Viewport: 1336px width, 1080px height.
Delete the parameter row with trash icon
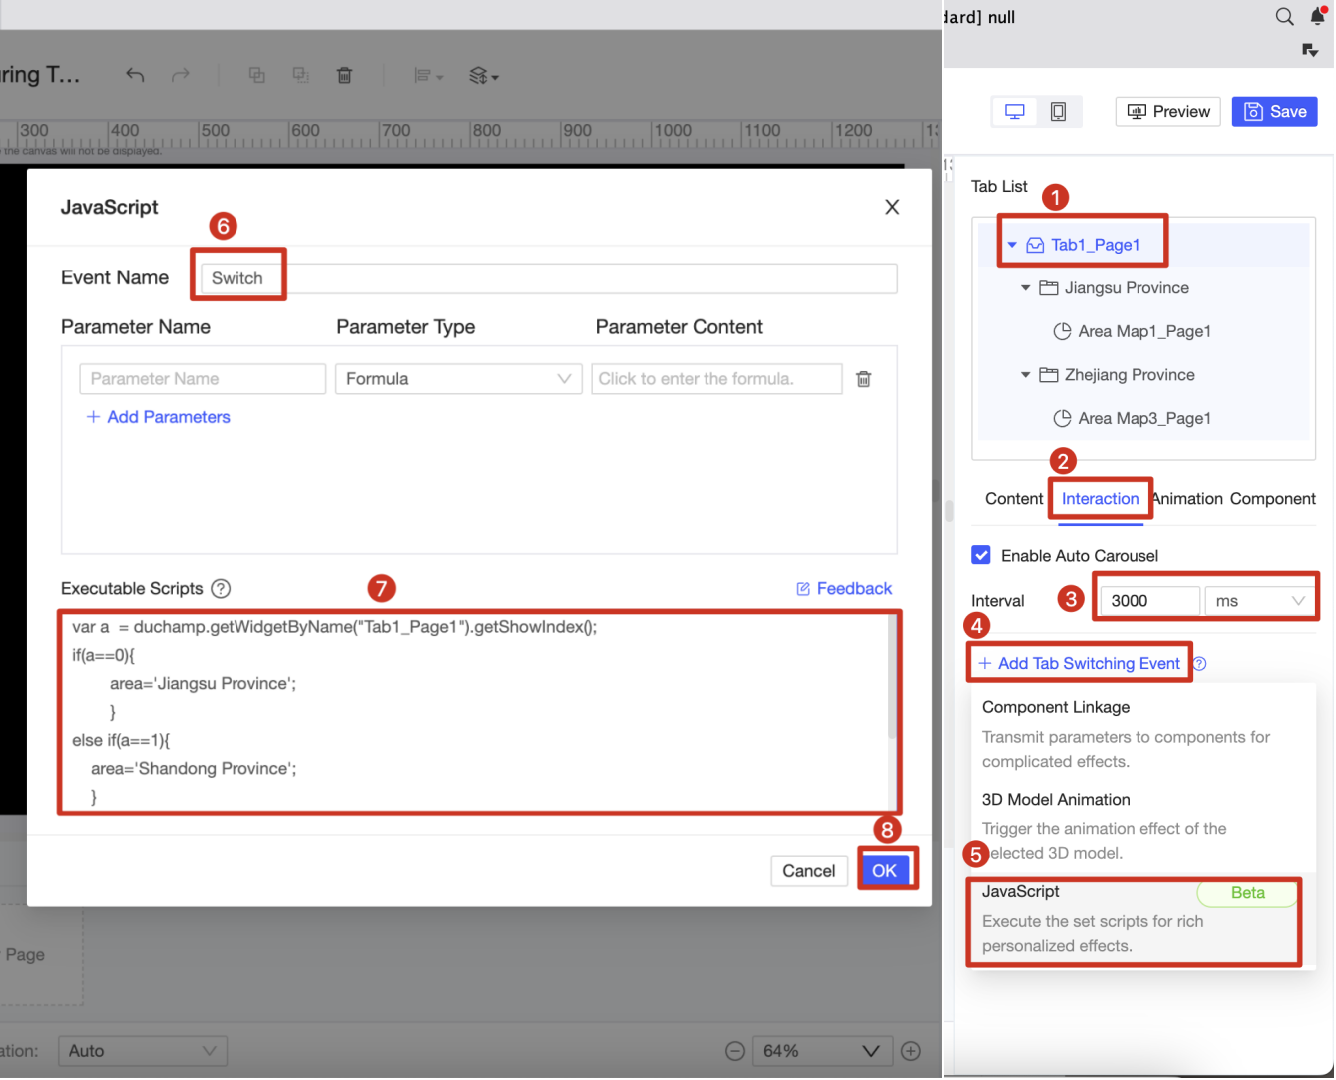click(864, 379)
